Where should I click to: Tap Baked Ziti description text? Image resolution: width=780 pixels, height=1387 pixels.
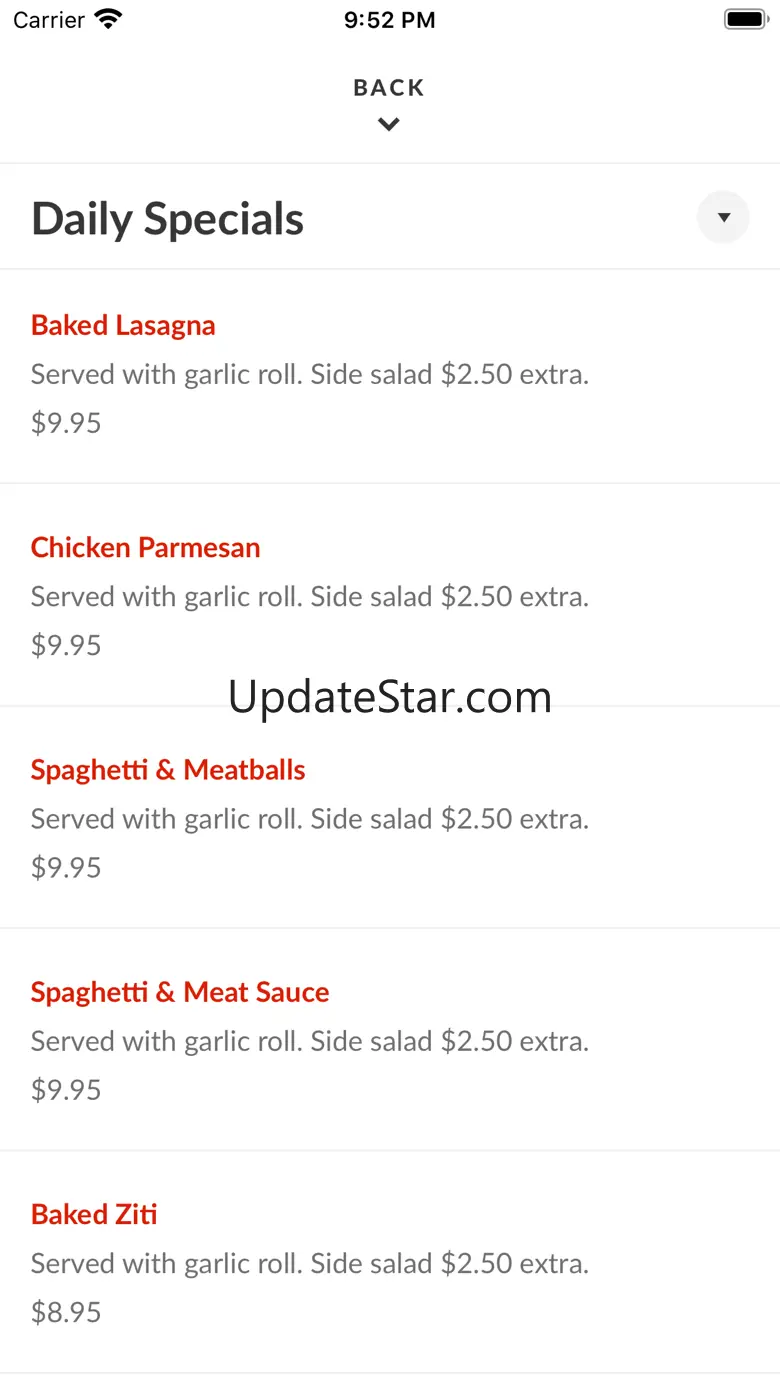310,1263
